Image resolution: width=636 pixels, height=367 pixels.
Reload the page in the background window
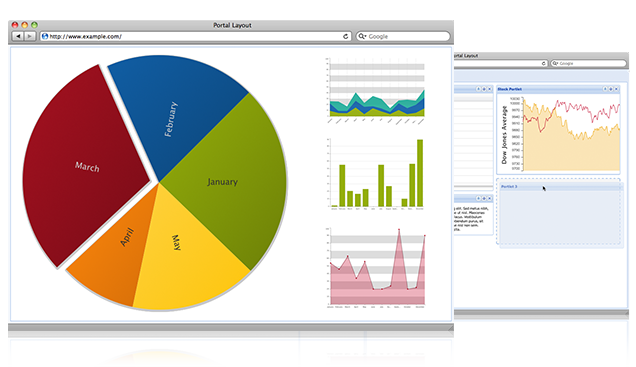tap(544, 63)
